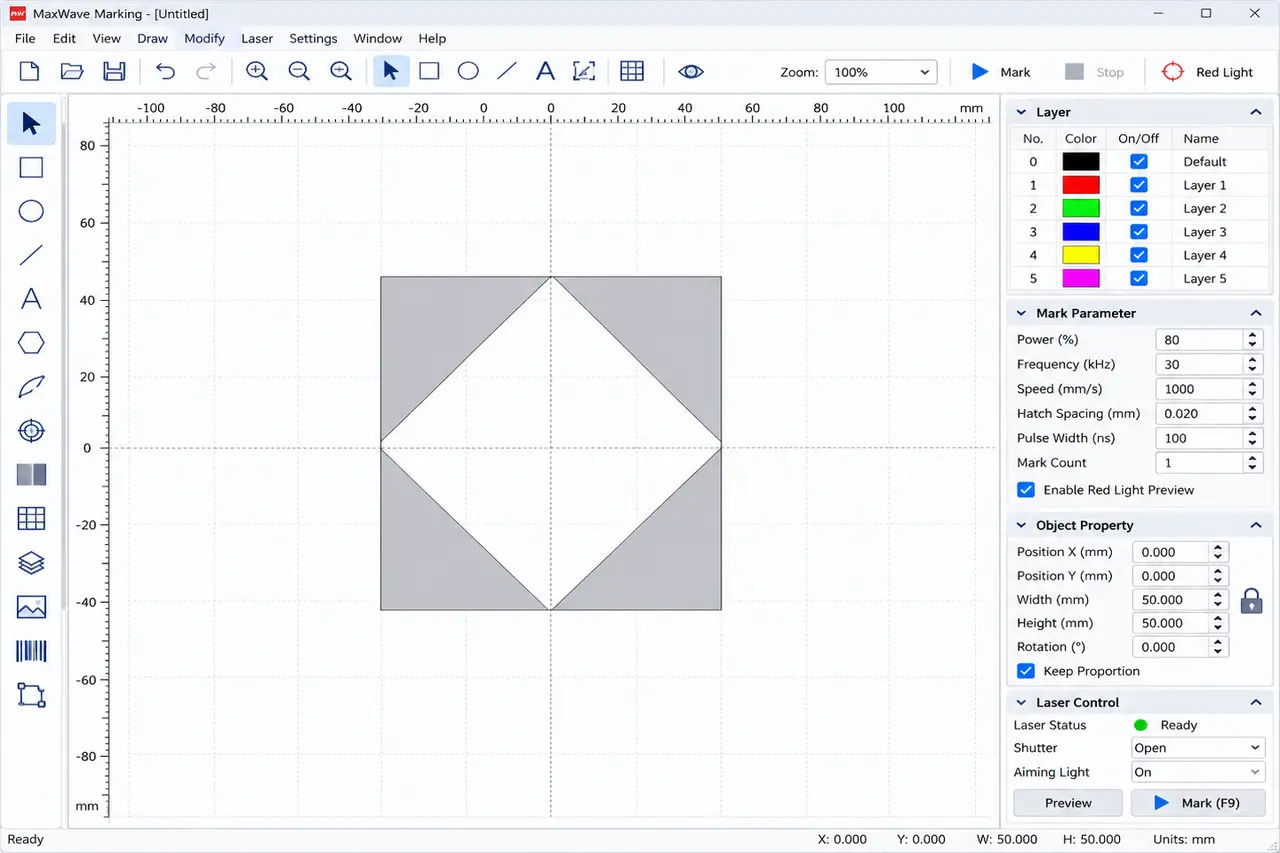Toggle the proportion lock padlock icon
Viewport: 1280px width, 853px height.
1251,601
